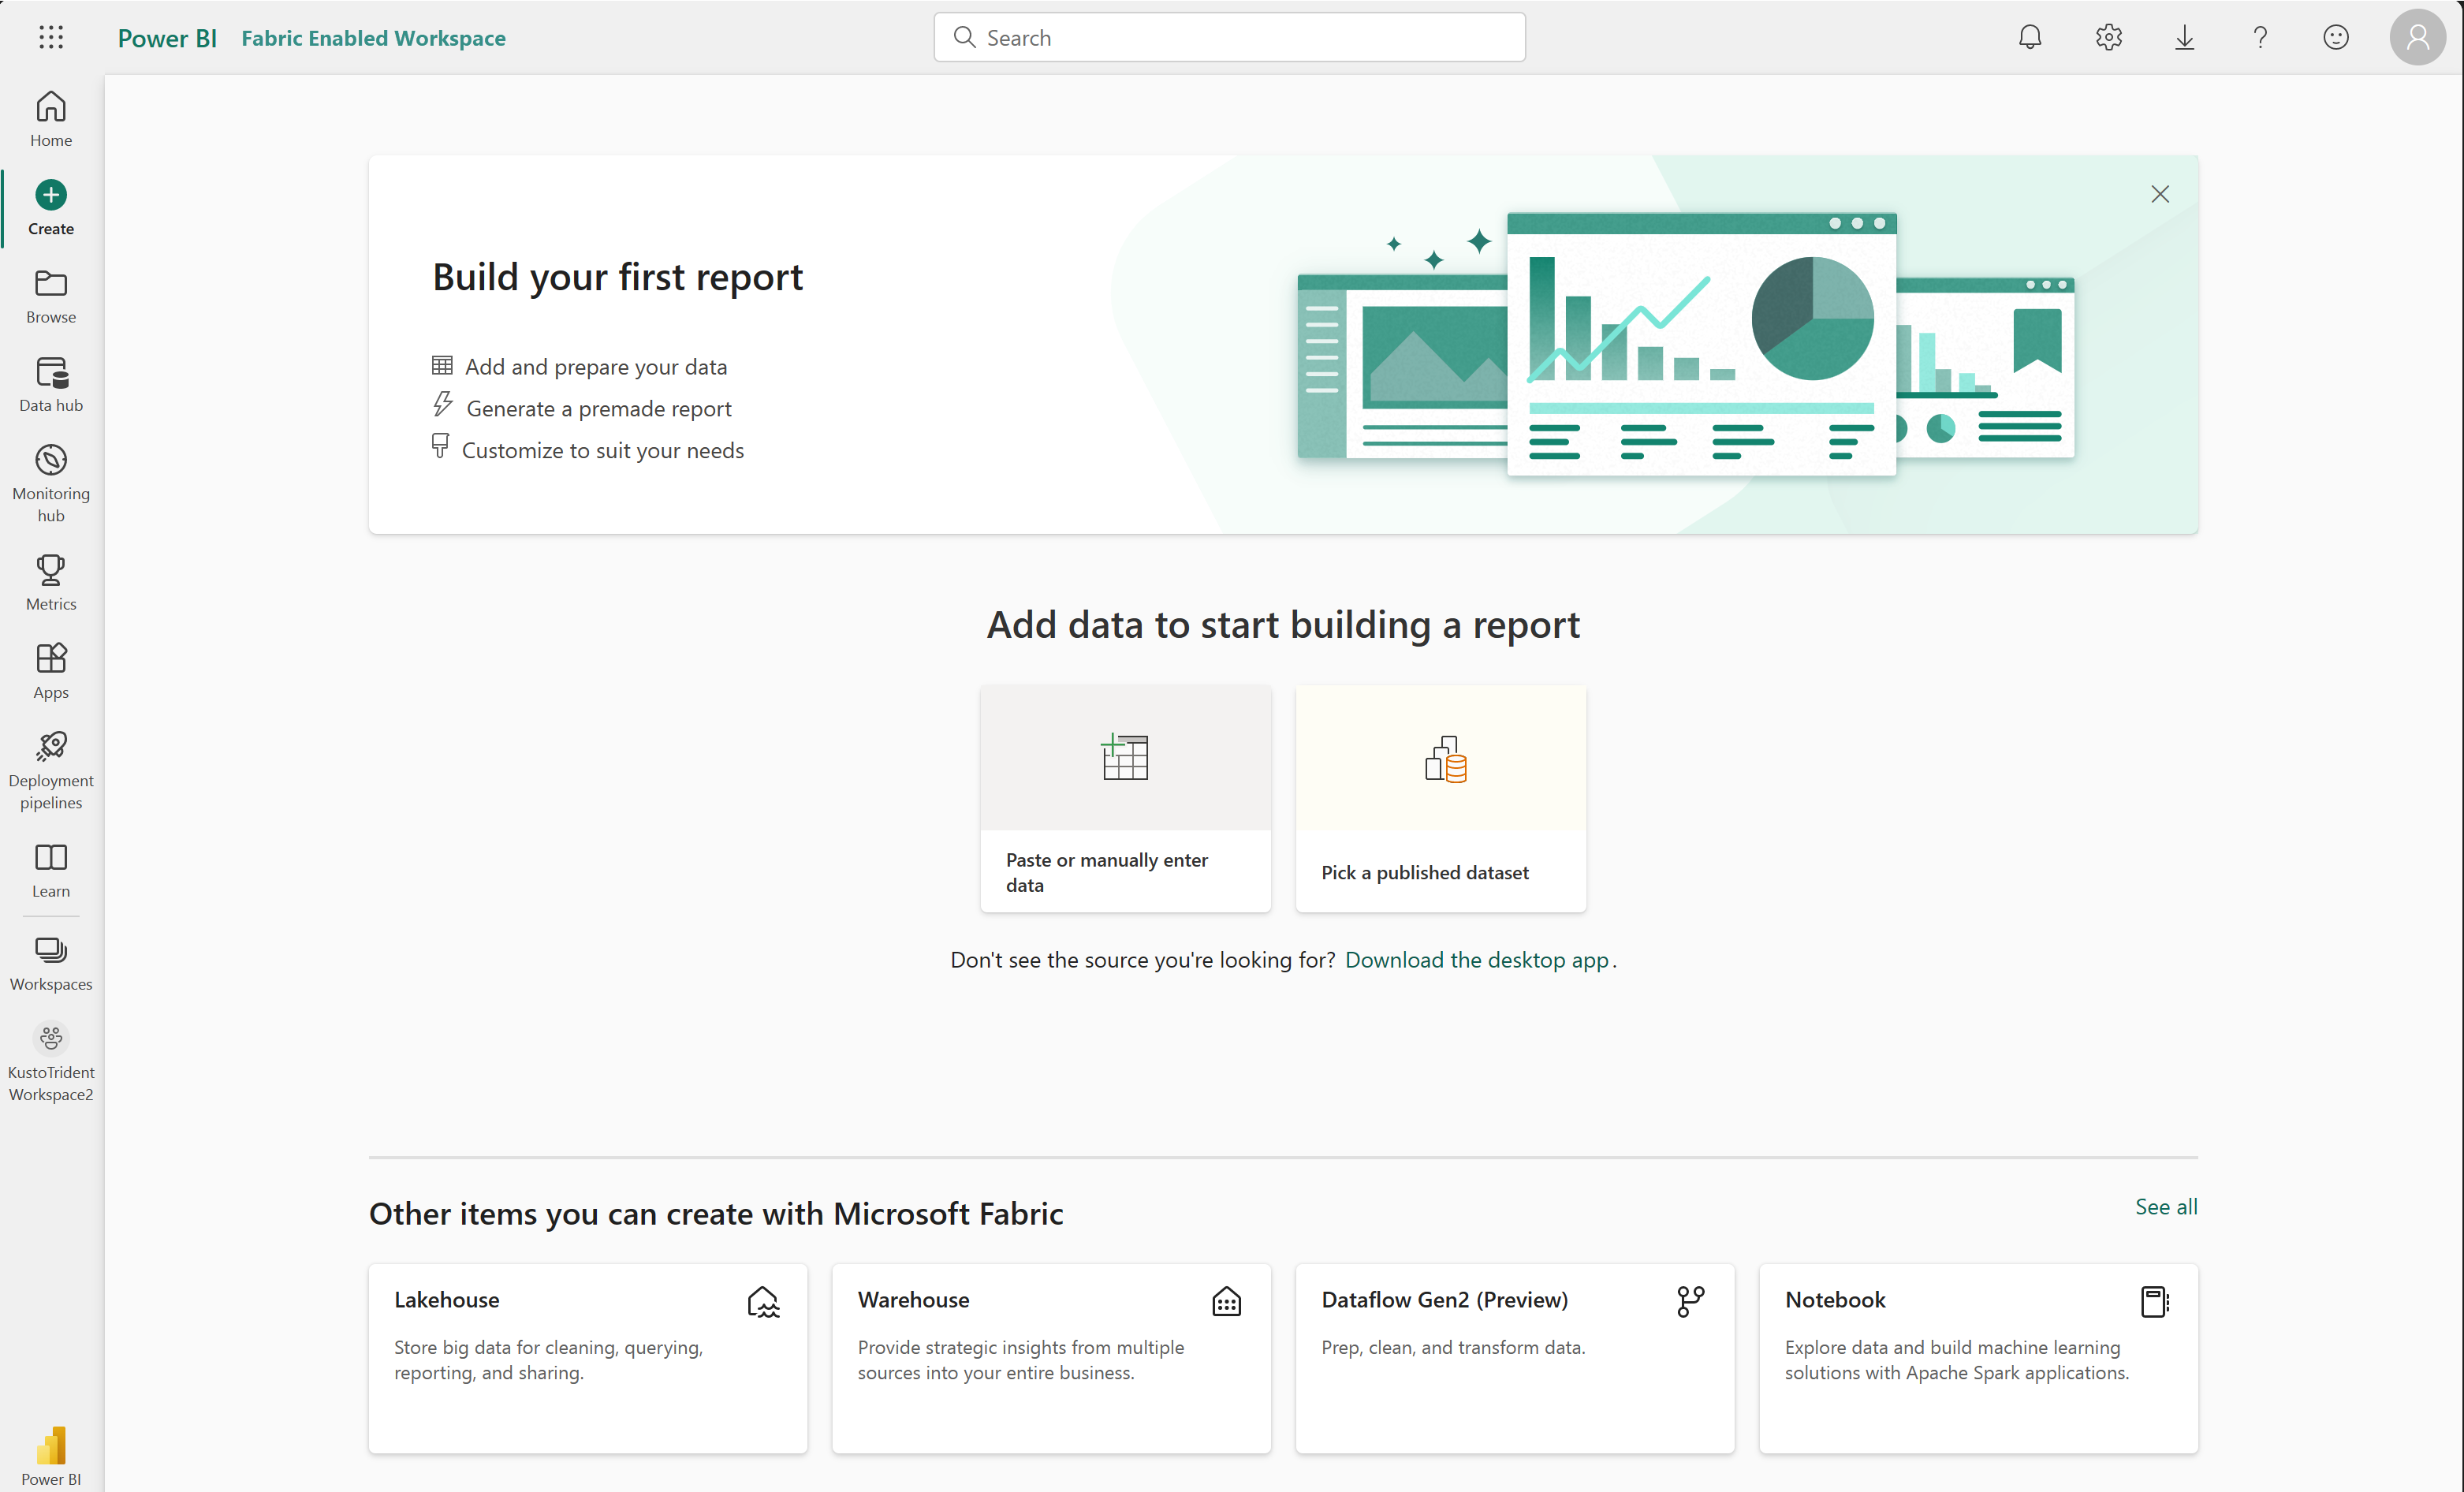Screen dimensions: 2464x1492
Task: Click 'Add and prepare your data' text
Action: point(596,366)
